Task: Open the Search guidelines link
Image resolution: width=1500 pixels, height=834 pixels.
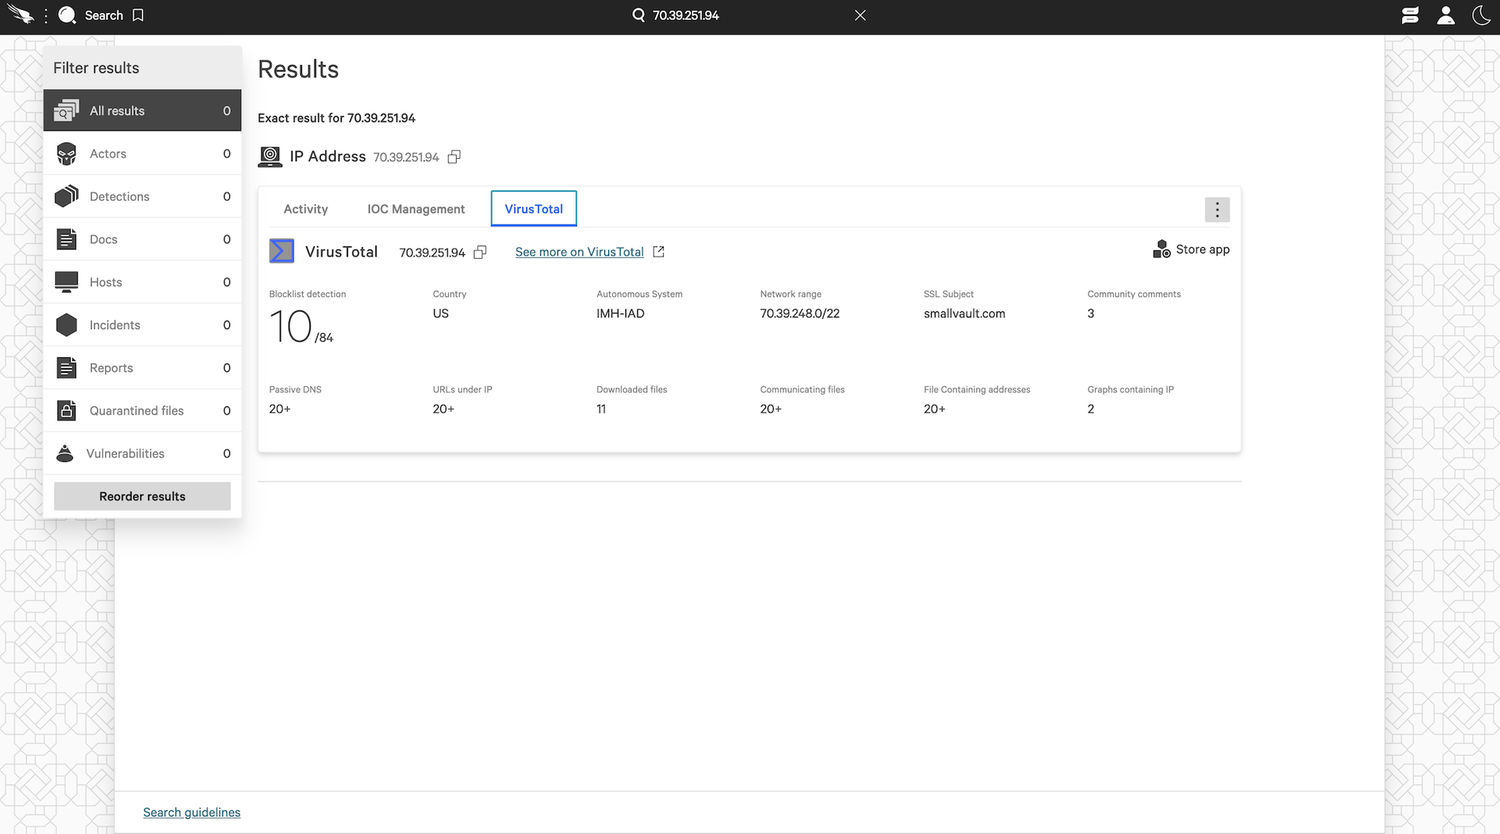Action: coord(191,811)
